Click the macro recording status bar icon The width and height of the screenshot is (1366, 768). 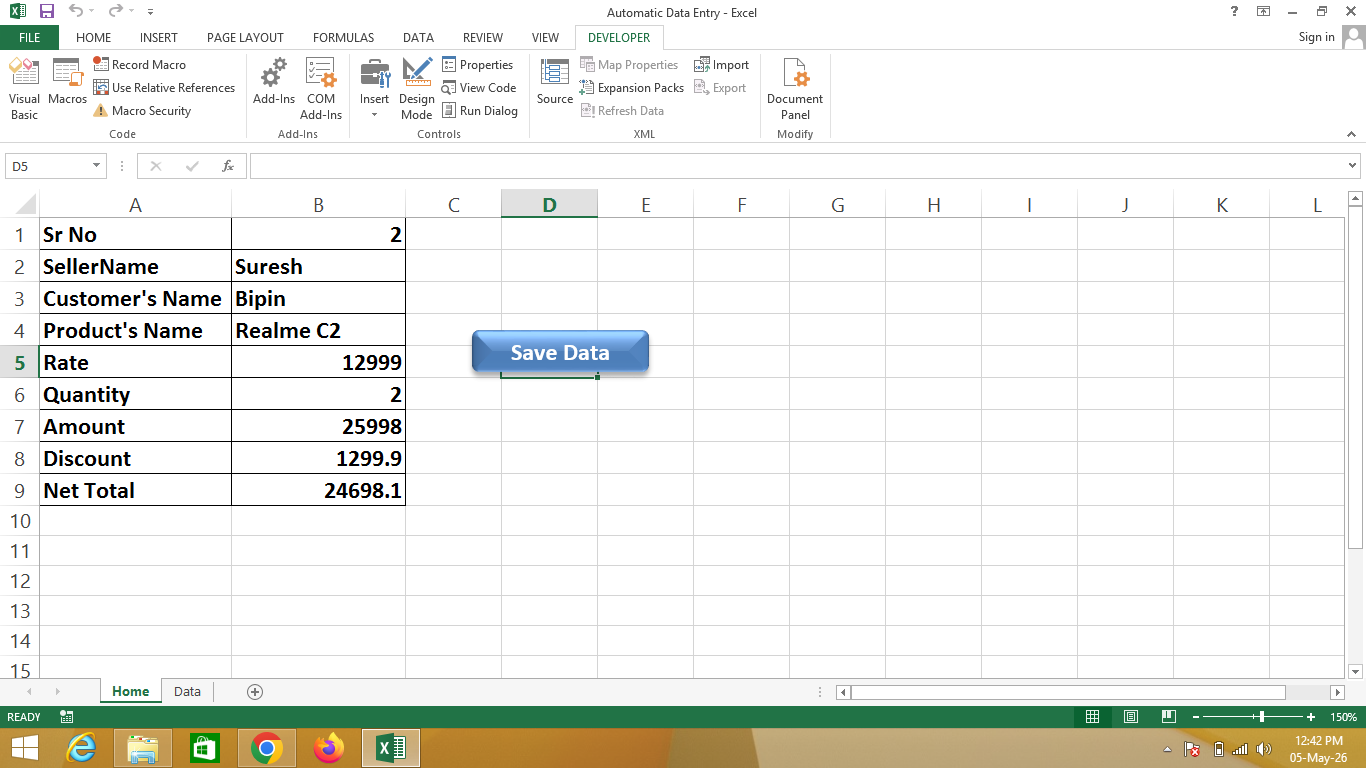click(67, 717)
